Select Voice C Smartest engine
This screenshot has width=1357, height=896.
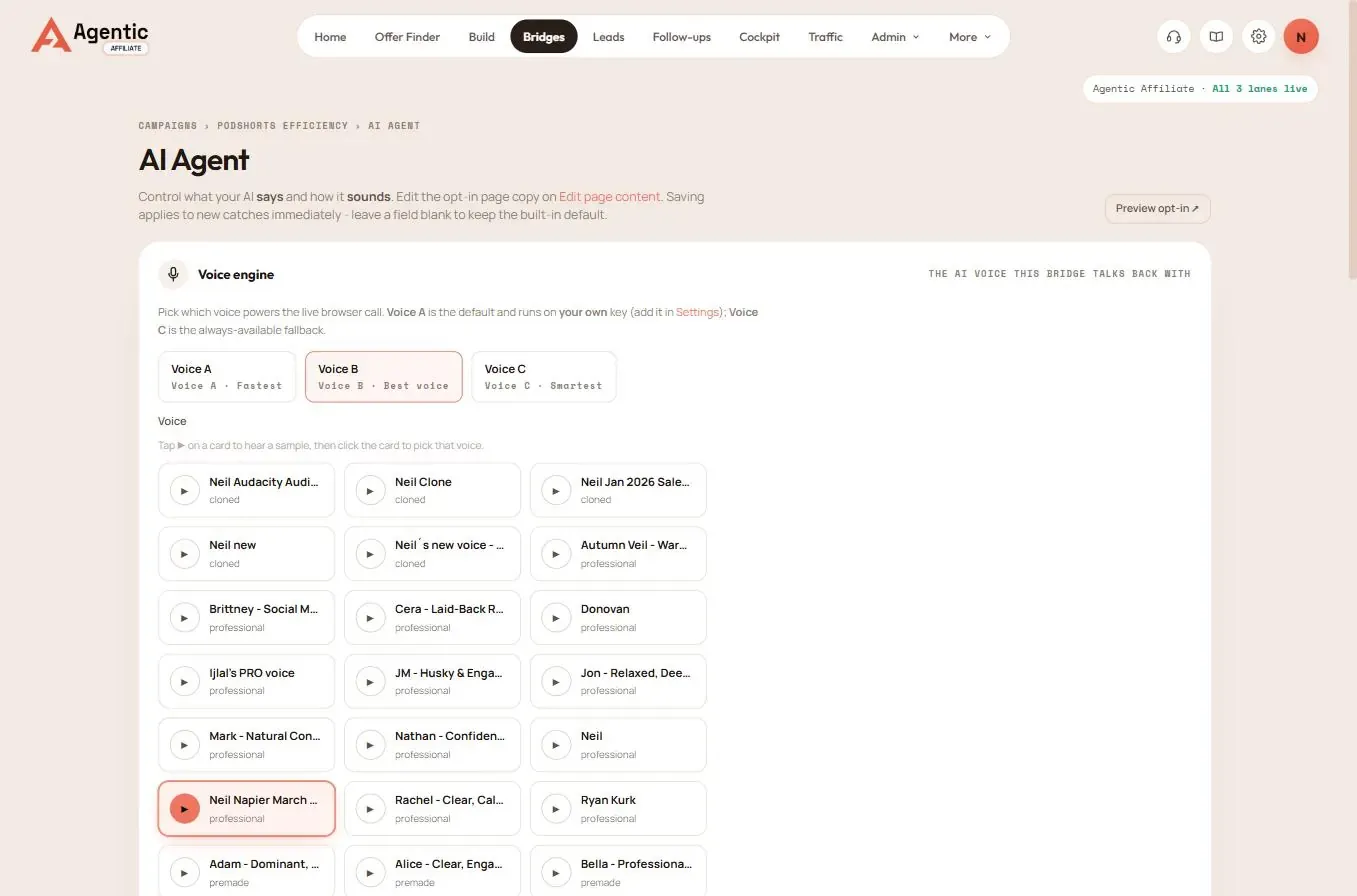544,377
